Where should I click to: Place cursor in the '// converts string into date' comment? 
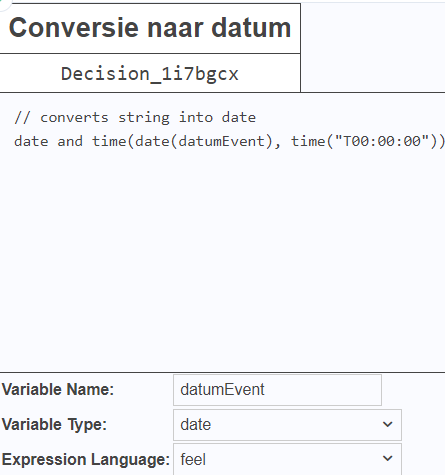coord(135,118)
